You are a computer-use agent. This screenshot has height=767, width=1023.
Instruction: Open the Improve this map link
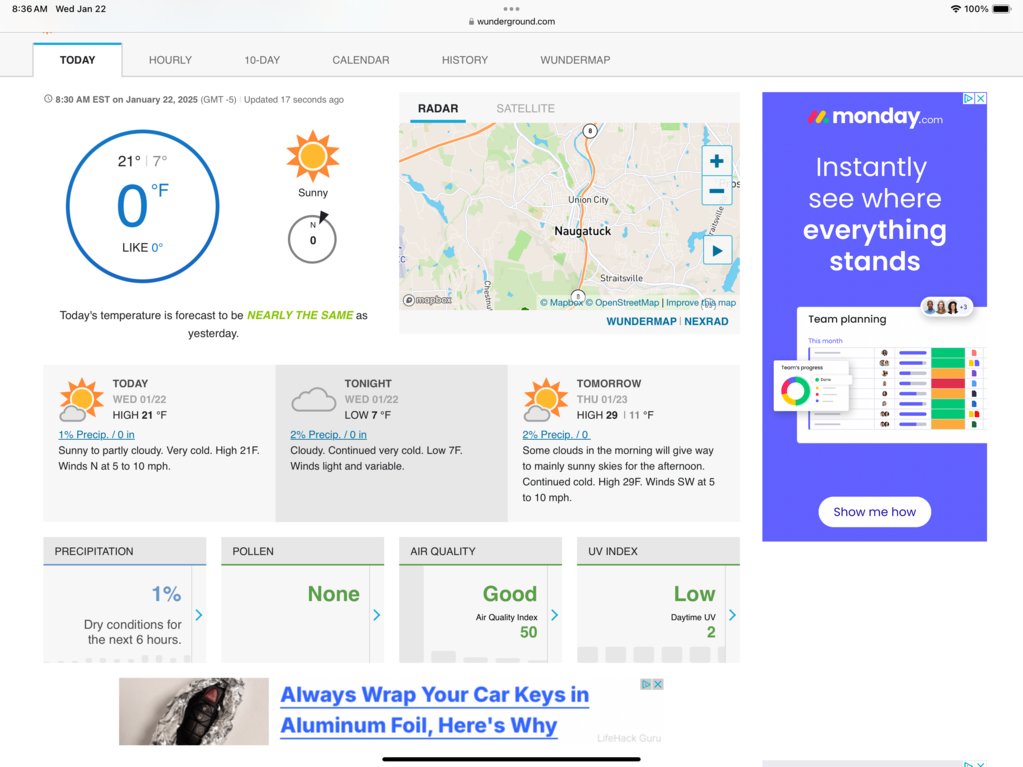pos(701,303)
